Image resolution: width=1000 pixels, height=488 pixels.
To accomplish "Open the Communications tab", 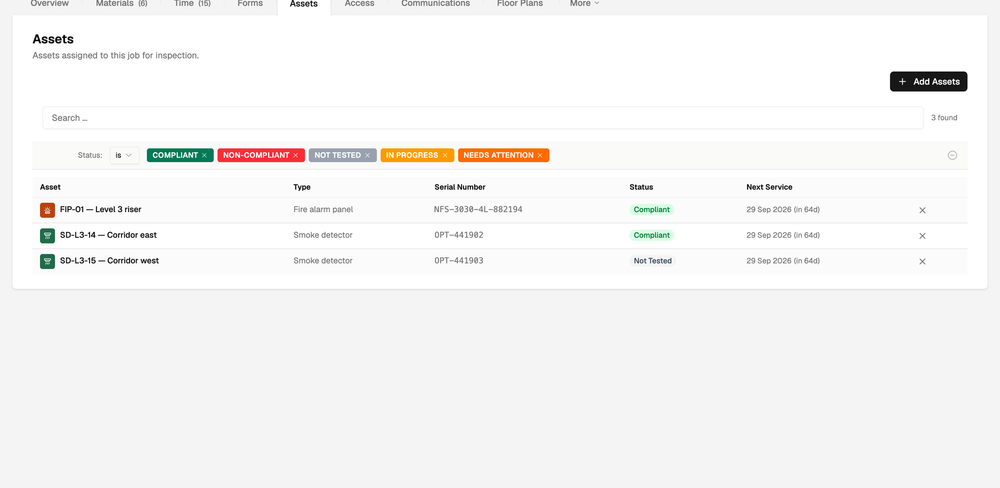I will click(436, 4).
